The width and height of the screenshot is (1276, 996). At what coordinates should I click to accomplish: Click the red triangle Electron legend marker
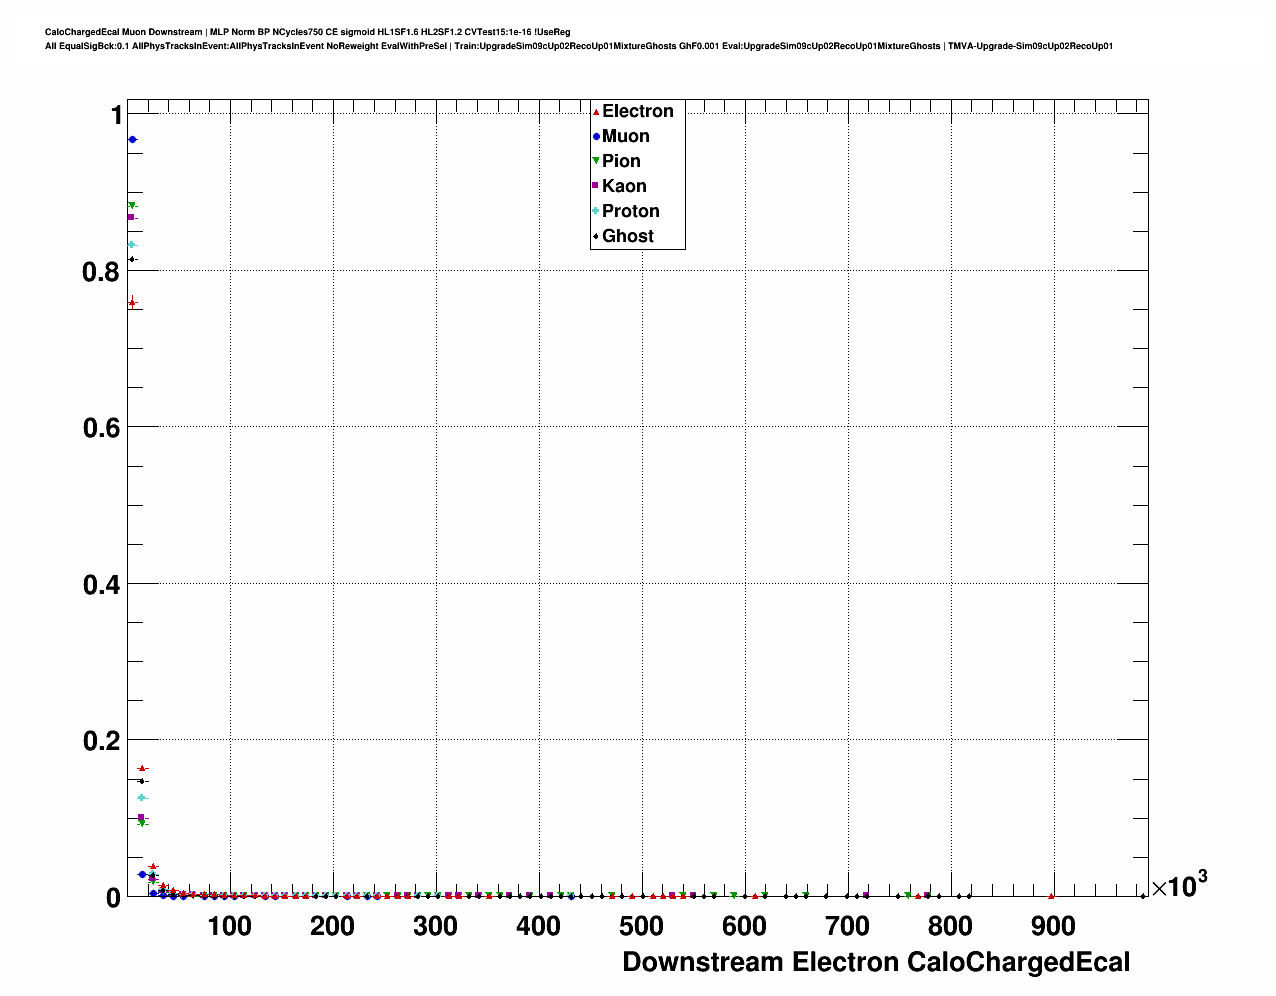pos(596,111)
